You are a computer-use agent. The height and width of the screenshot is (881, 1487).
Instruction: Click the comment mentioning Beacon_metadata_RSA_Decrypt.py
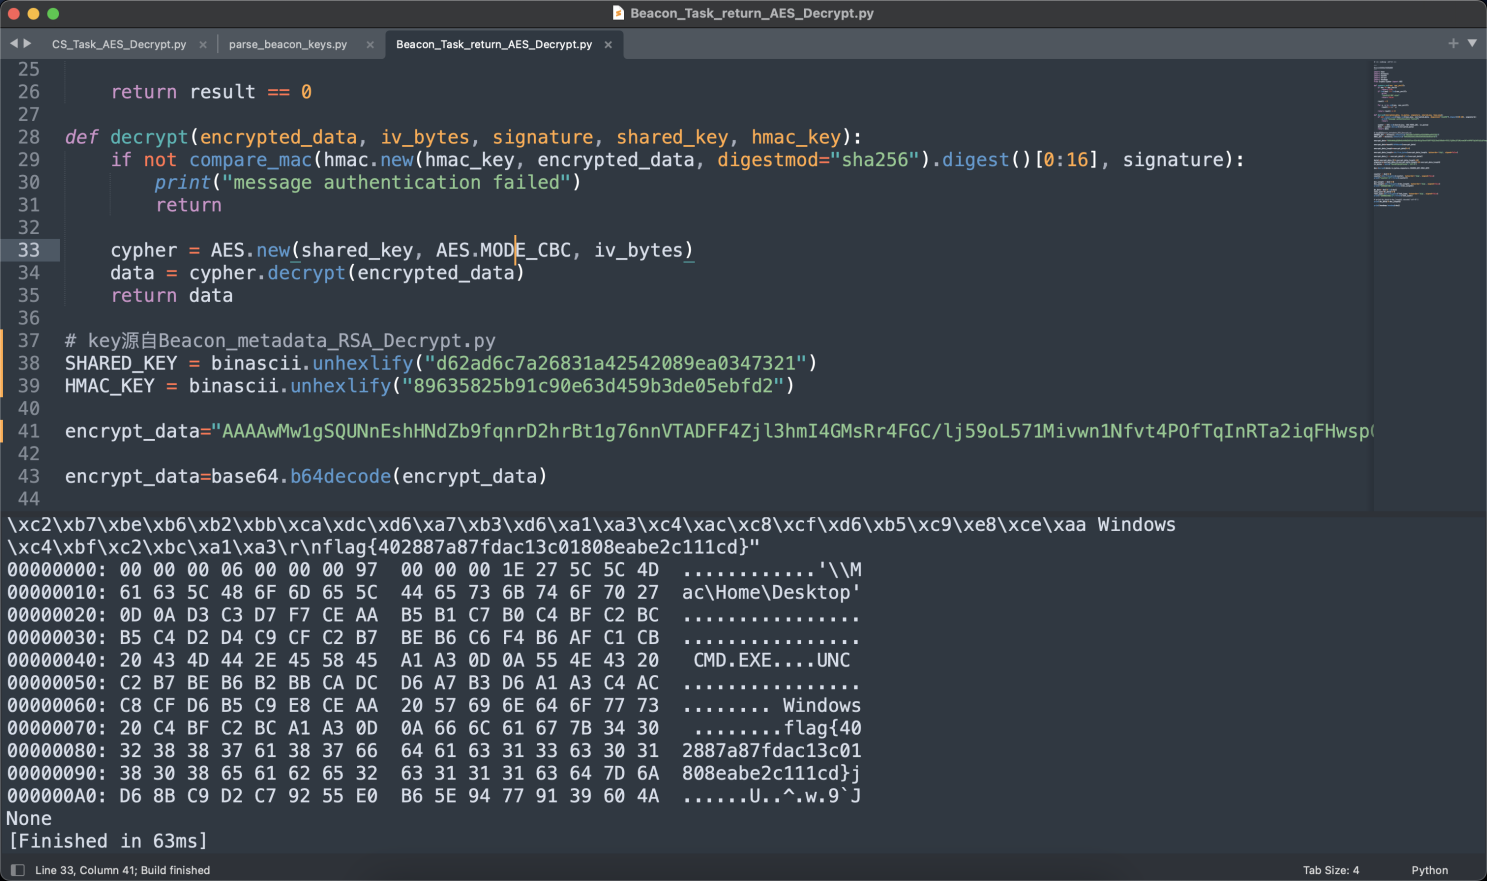click(280, 341)
